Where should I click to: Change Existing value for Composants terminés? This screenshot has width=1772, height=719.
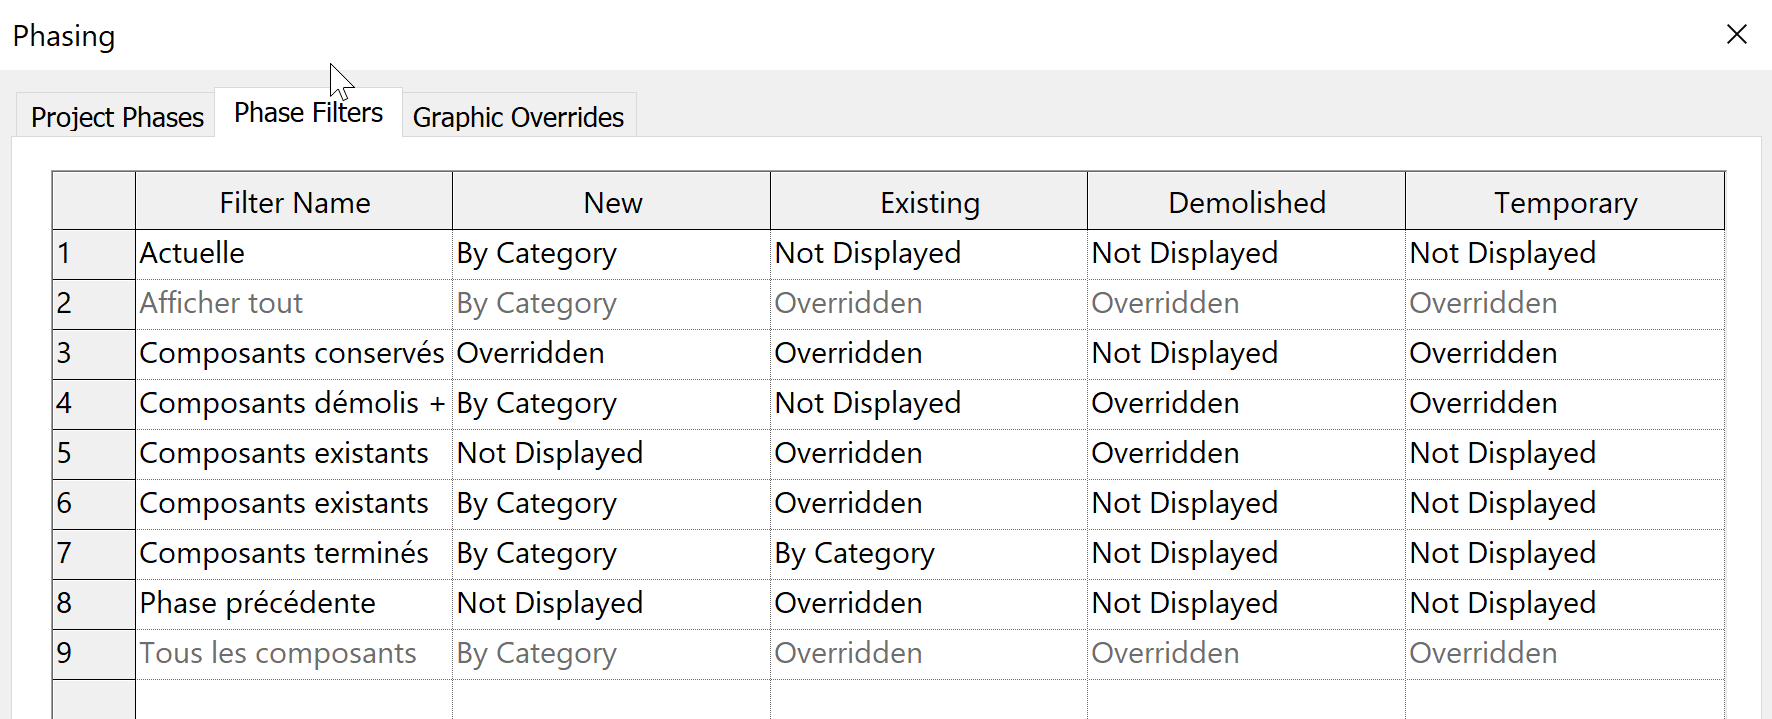click(x=927, y=553)
